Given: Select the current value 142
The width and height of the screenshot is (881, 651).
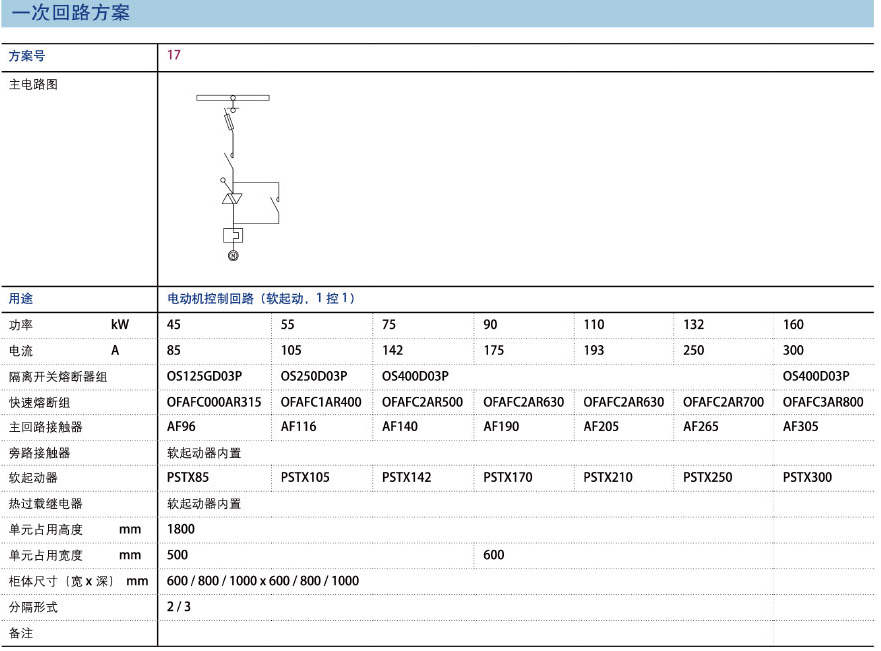Looking at the screenshot, I should pyautogui.click(x=392, y=350).
